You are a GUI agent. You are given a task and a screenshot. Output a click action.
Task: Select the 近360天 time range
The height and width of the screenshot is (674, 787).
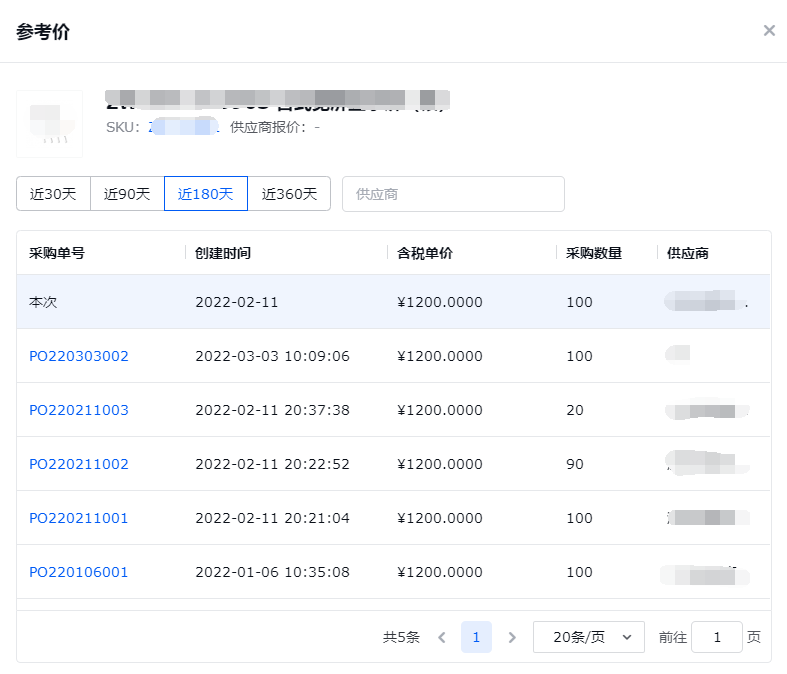pyautogui.click(x=289, y=194)
